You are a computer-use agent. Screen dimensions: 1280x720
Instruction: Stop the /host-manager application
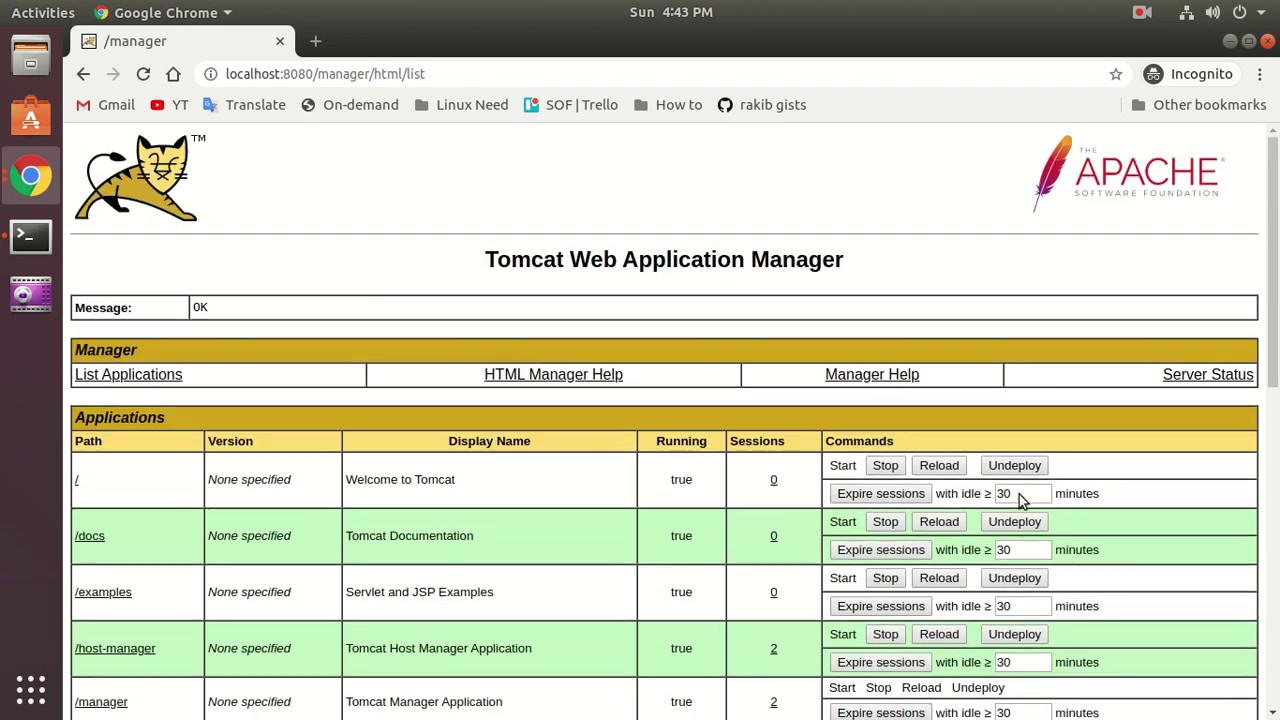(x=885, y=634)
